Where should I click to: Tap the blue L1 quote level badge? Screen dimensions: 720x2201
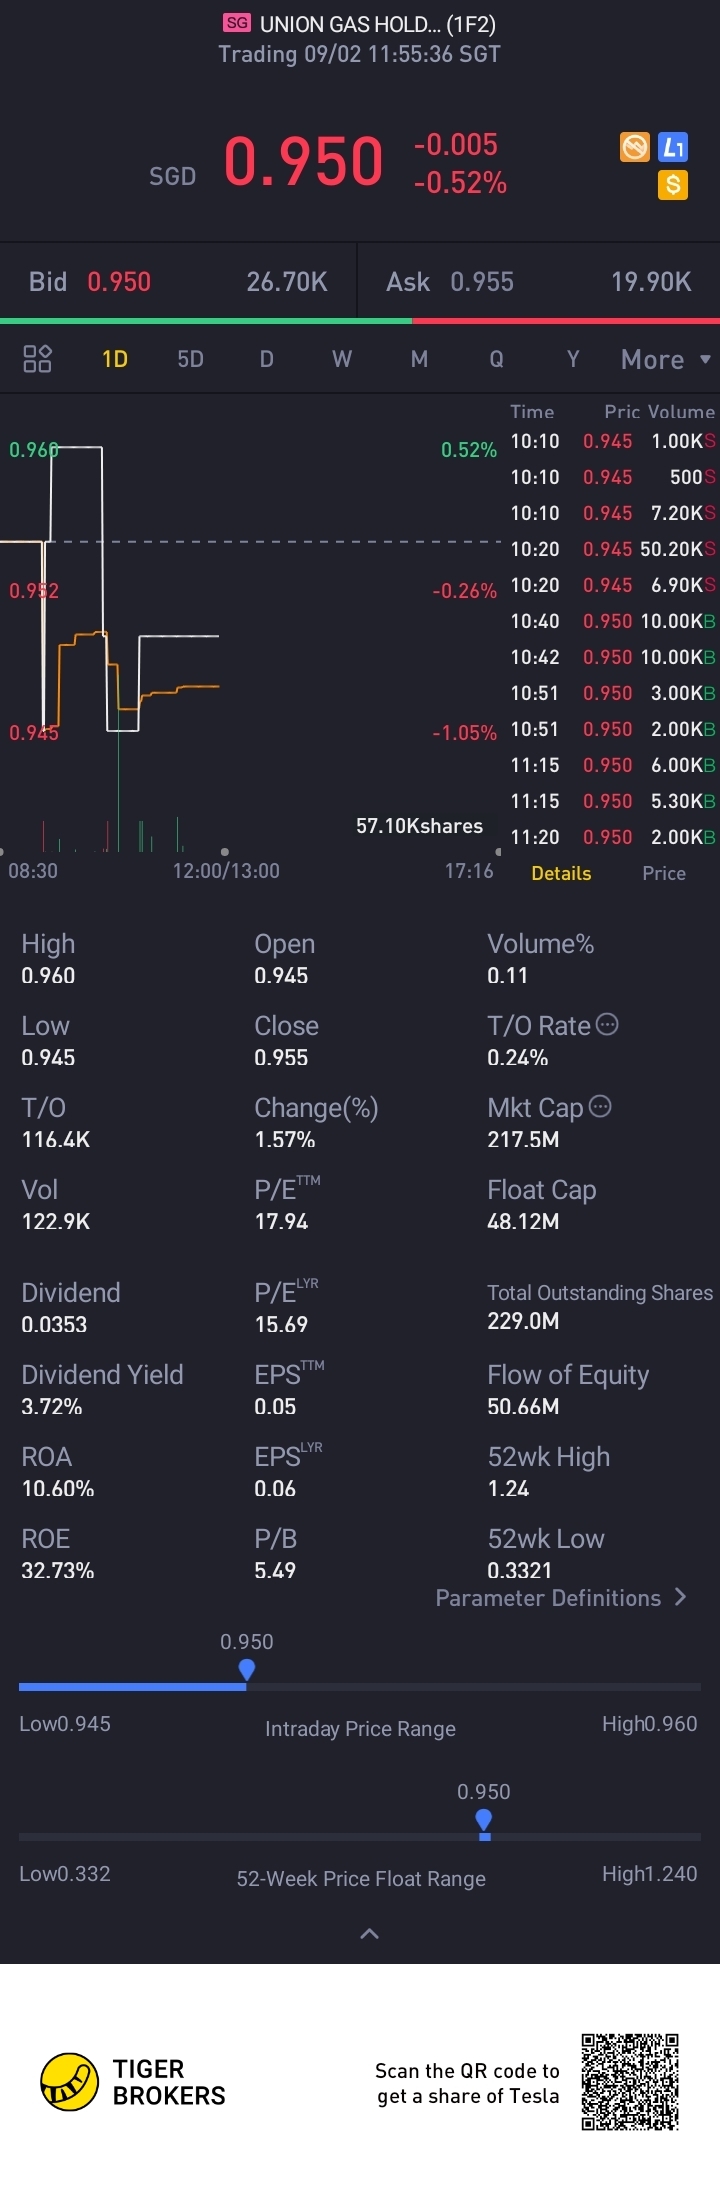click(x=673, y=148)
